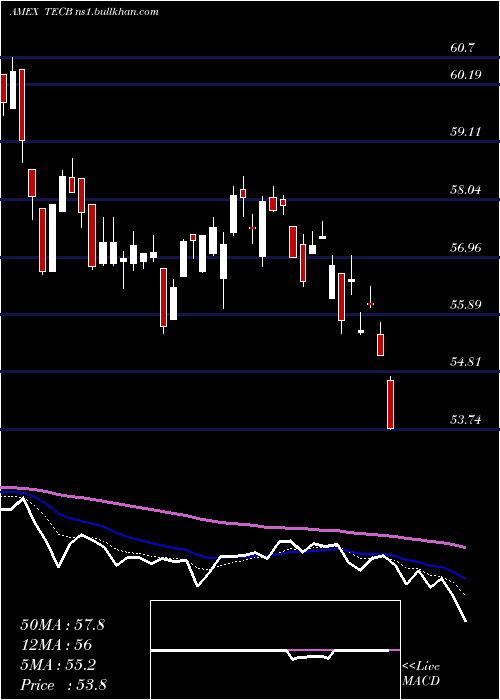Click the 12MA : 56 readout
500x700 pixels.
pyautogui.click(x=56, y=645)
